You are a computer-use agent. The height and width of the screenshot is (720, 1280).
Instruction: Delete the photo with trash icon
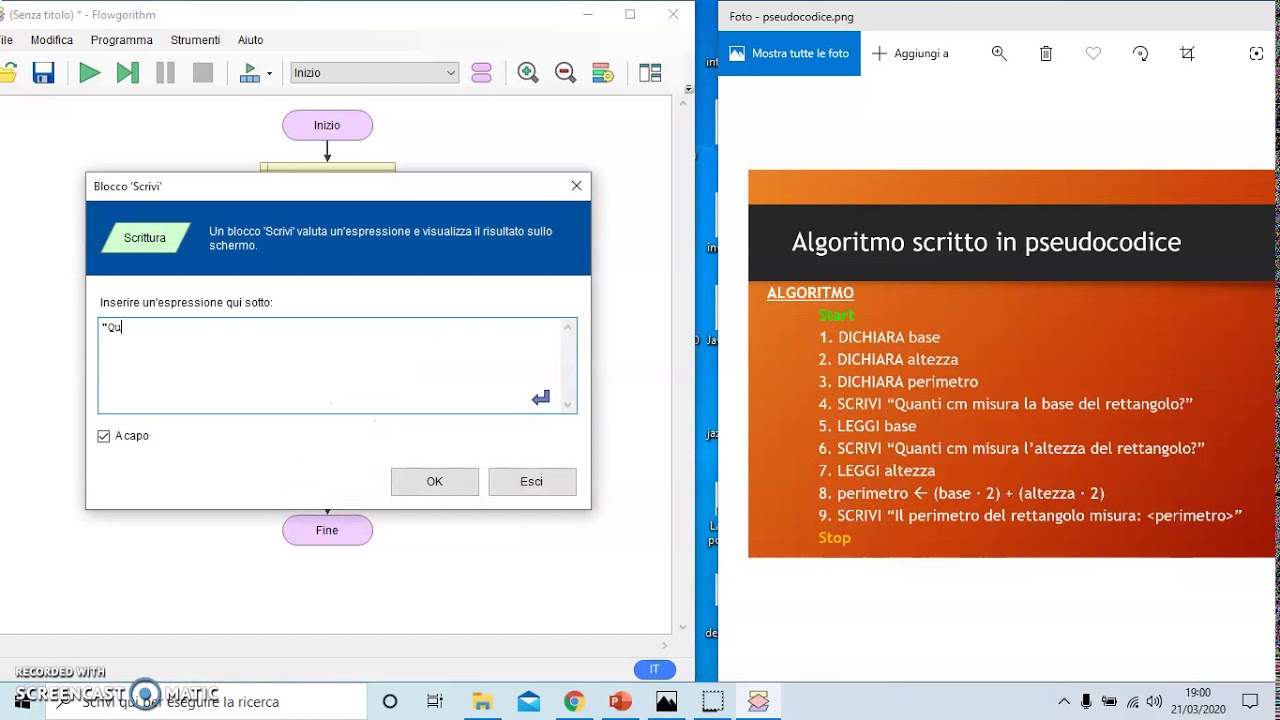[1046, 53]
